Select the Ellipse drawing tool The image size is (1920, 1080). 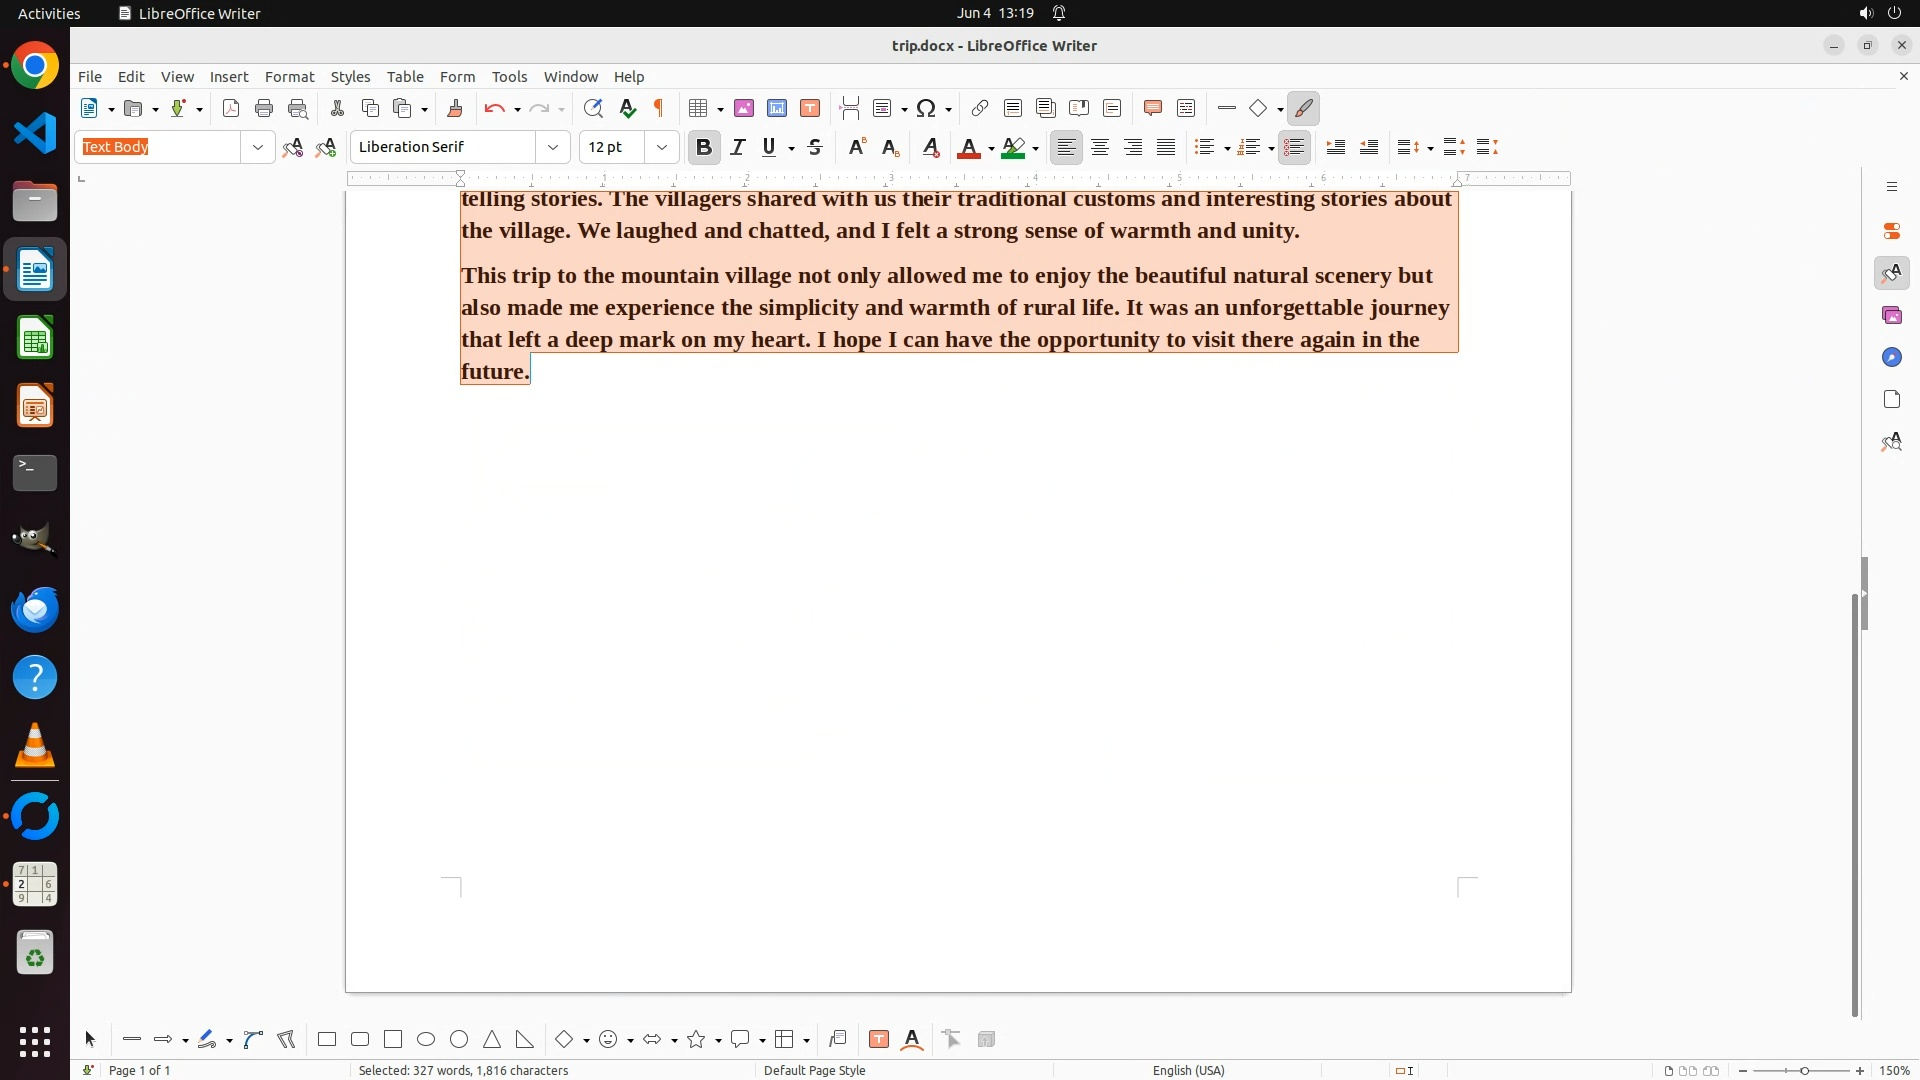(426, 1040)
